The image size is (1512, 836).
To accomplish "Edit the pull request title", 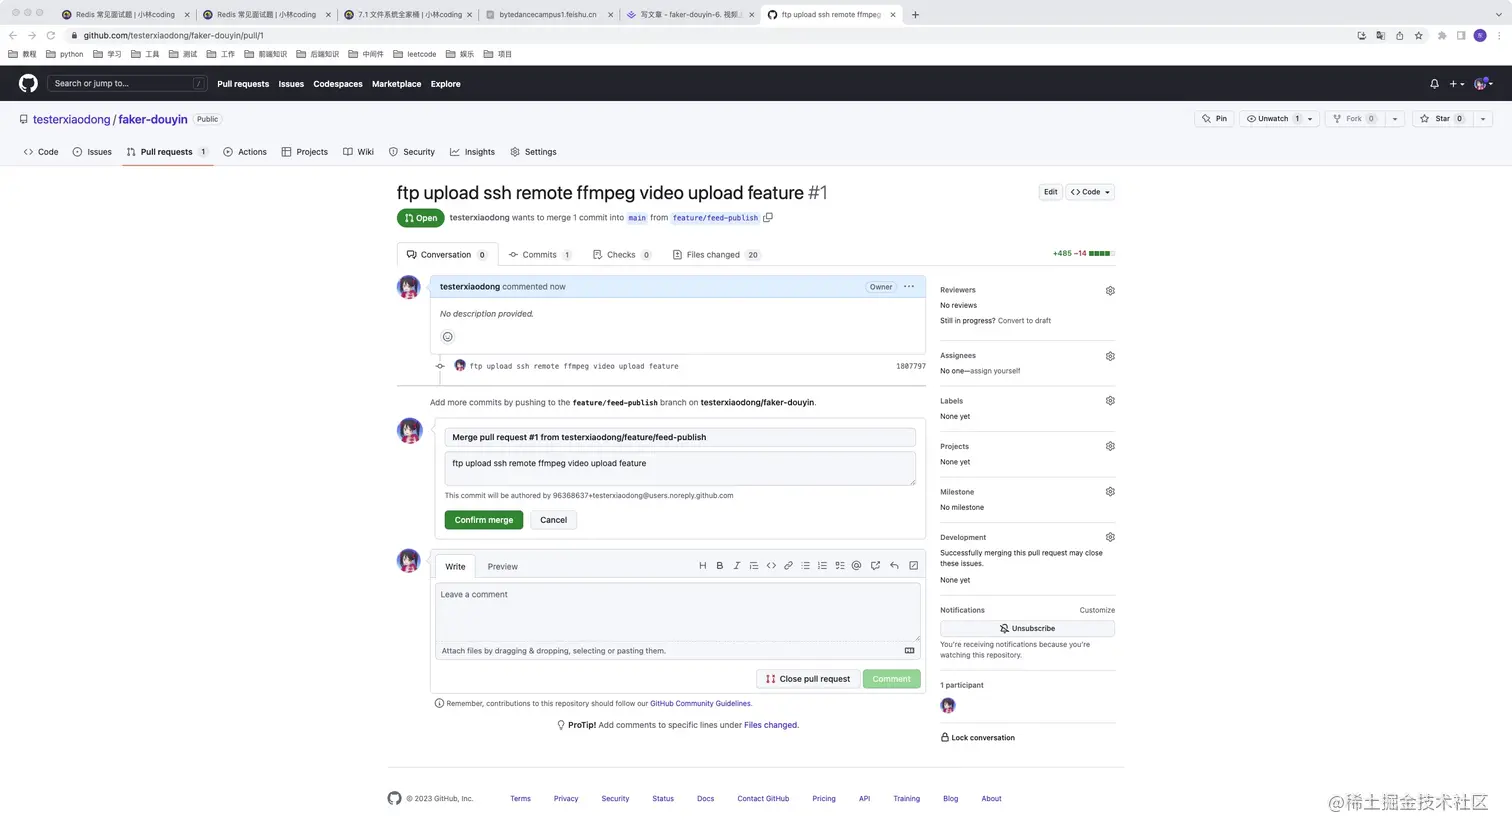I will tap(1050, 192).
